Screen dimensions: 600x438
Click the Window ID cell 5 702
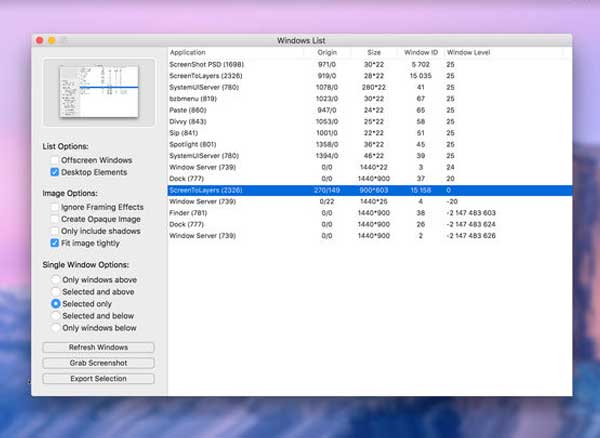click(x=421, y=64)
